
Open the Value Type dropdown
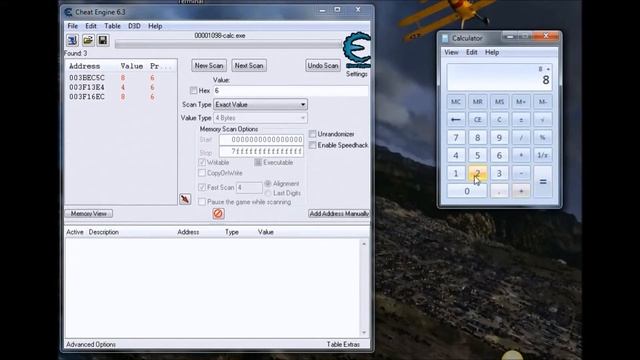[260, 118]
